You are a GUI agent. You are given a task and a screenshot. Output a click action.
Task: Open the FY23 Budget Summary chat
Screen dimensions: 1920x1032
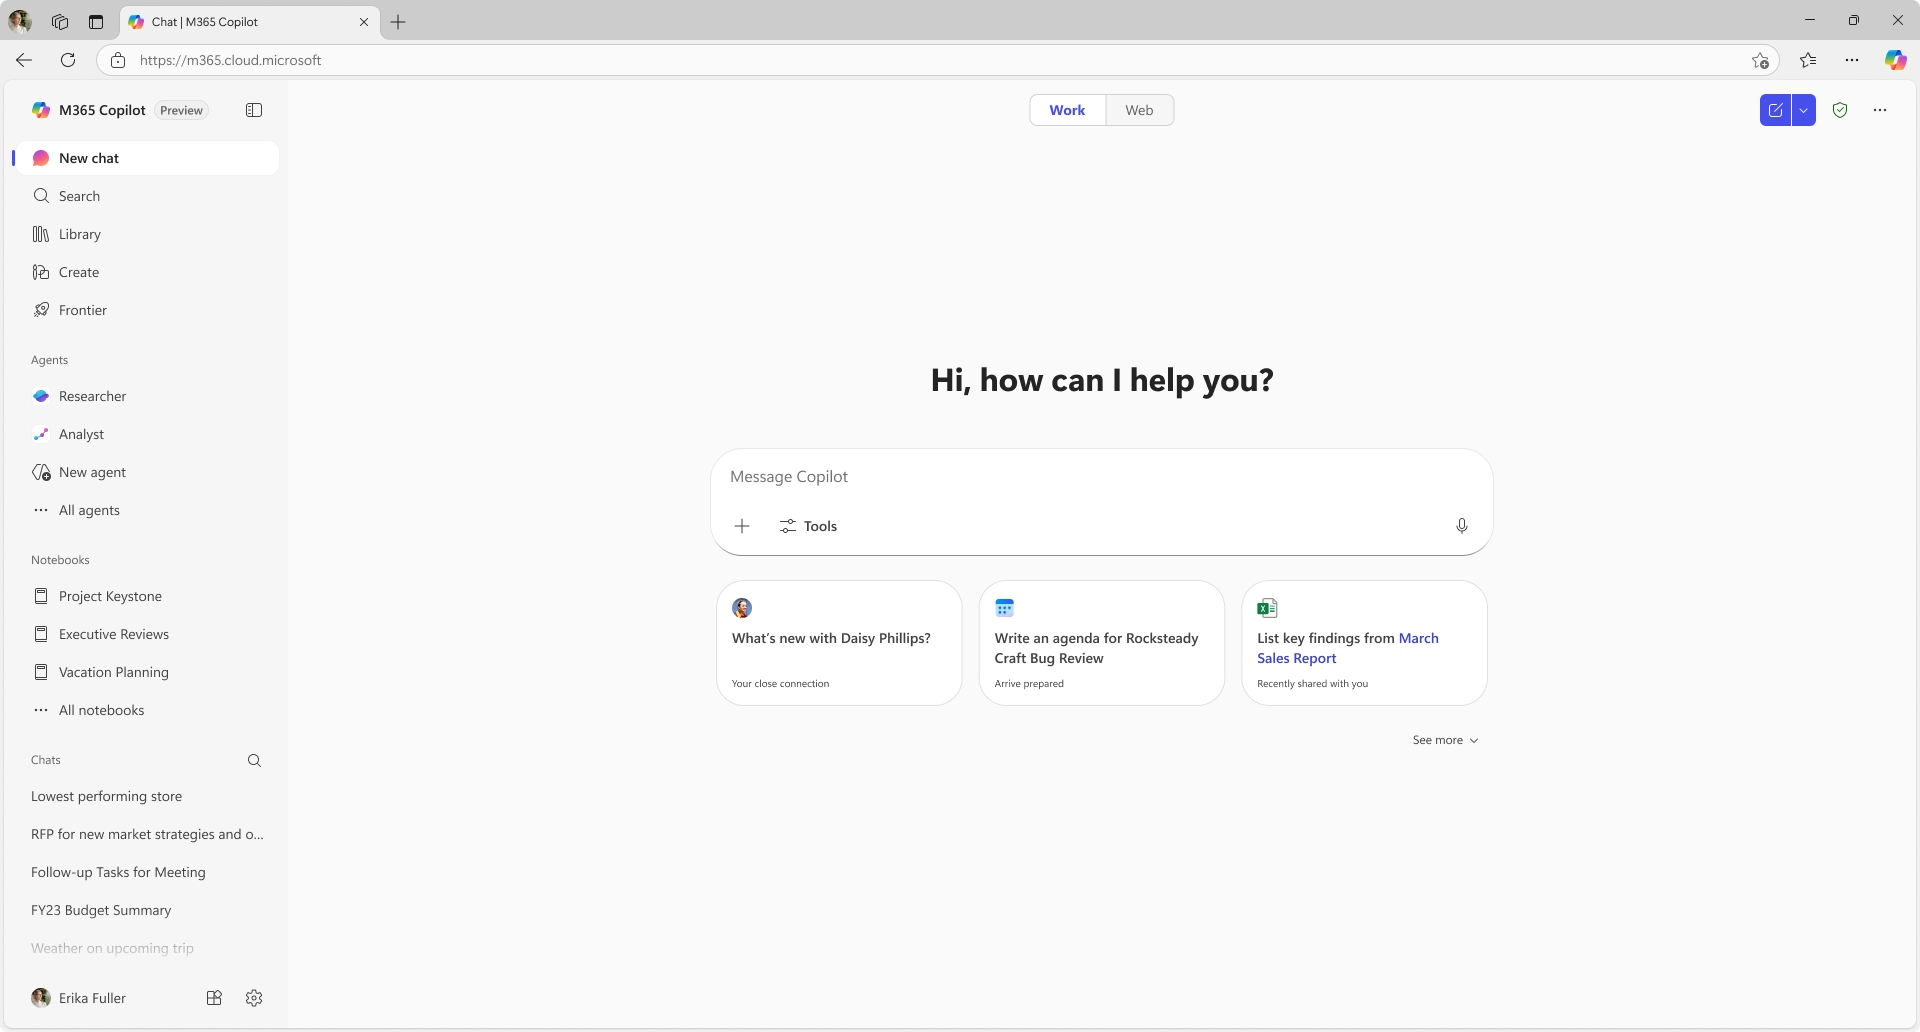(x=100, y=910)
